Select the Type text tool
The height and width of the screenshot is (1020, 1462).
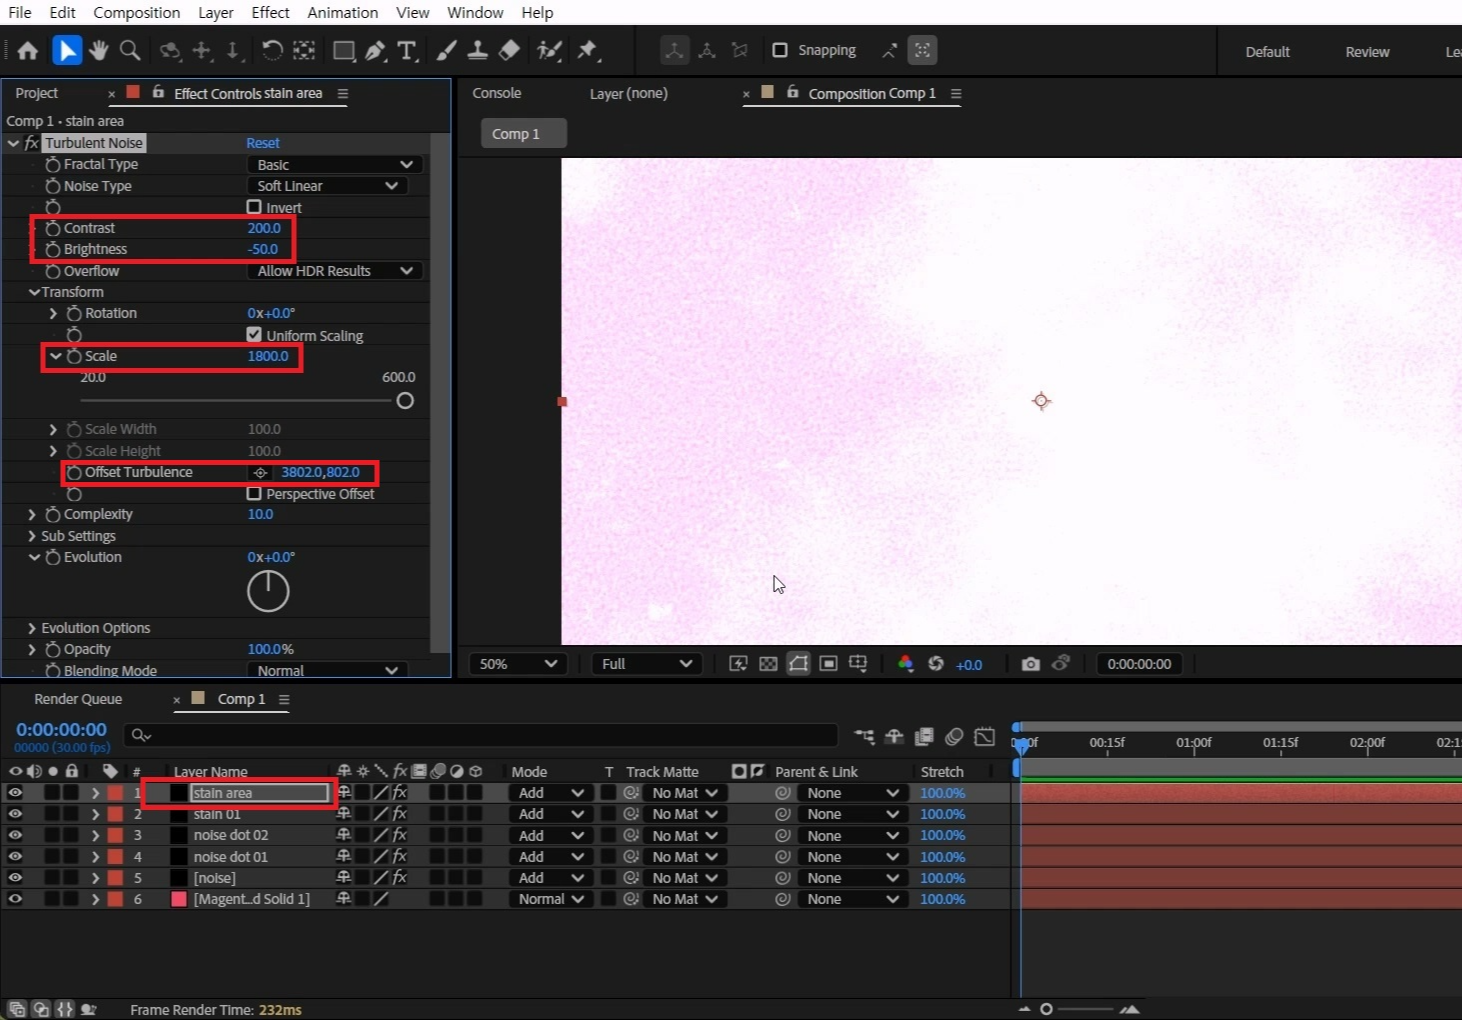coord(407,50)
